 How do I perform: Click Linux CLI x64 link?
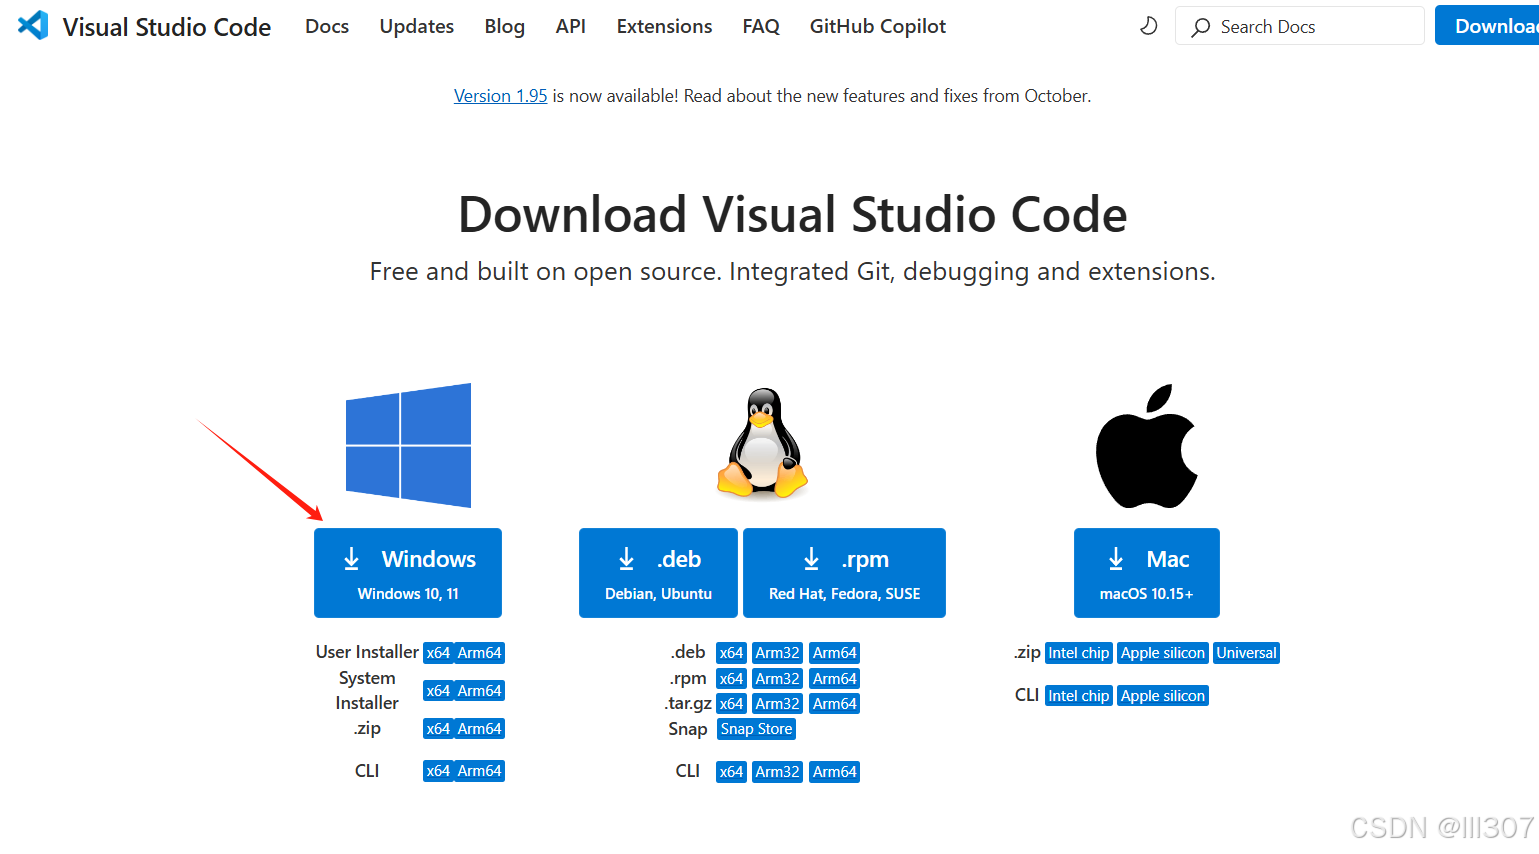732,772
